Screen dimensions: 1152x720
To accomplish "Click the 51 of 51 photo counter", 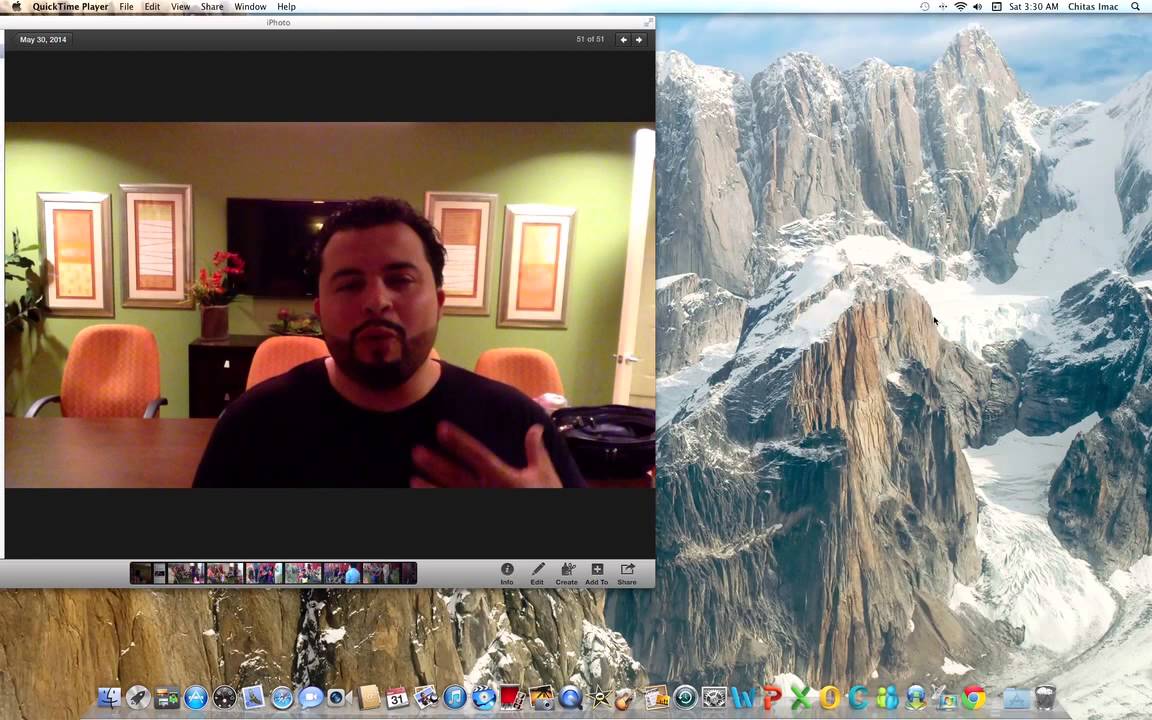I will pos(590,40).
